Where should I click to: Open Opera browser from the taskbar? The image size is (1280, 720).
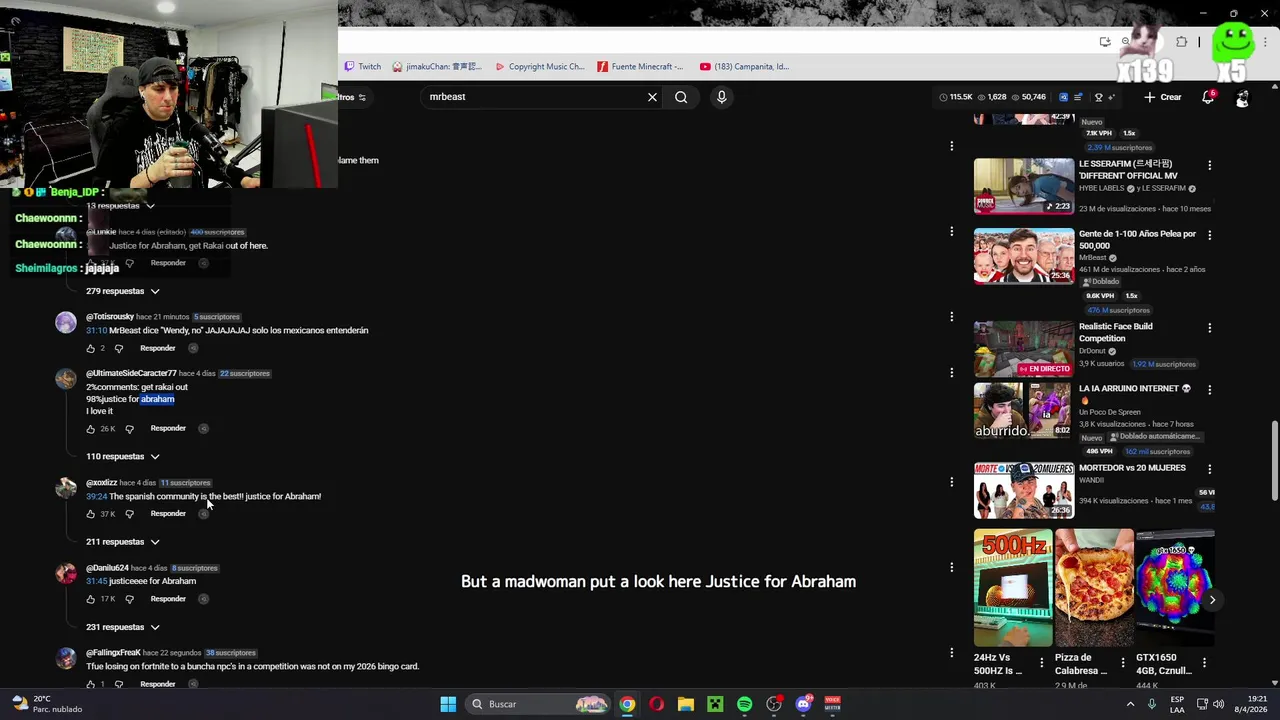(x=656, y=704)
